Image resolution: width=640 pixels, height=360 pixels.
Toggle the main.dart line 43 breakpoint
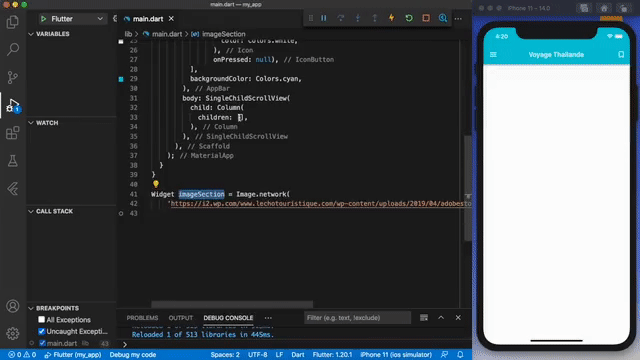(x=42, y=343)
